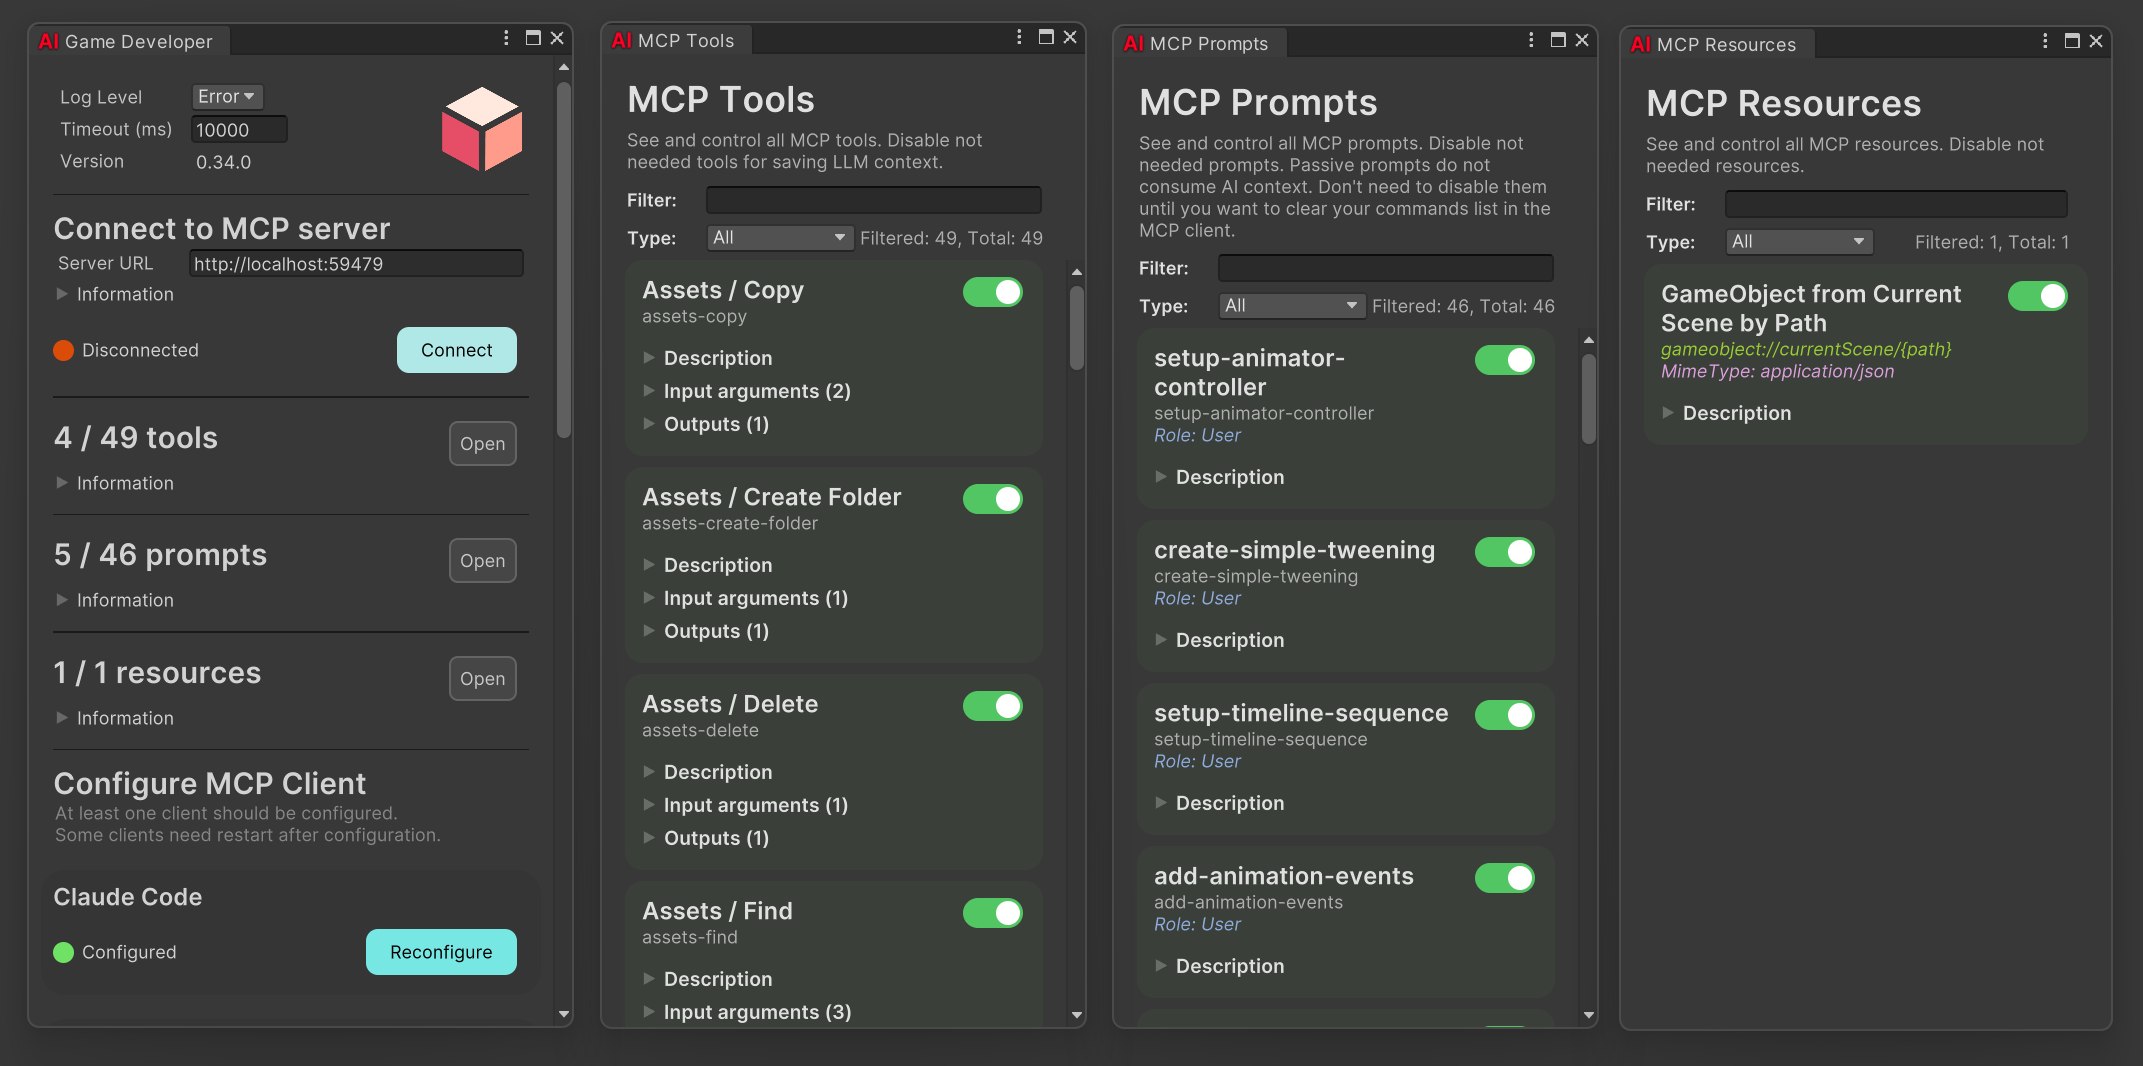Open the MCP Prompts panel options menu
The width and height of the screenshot is (2143, 1066).
(x=1531, y=40)
